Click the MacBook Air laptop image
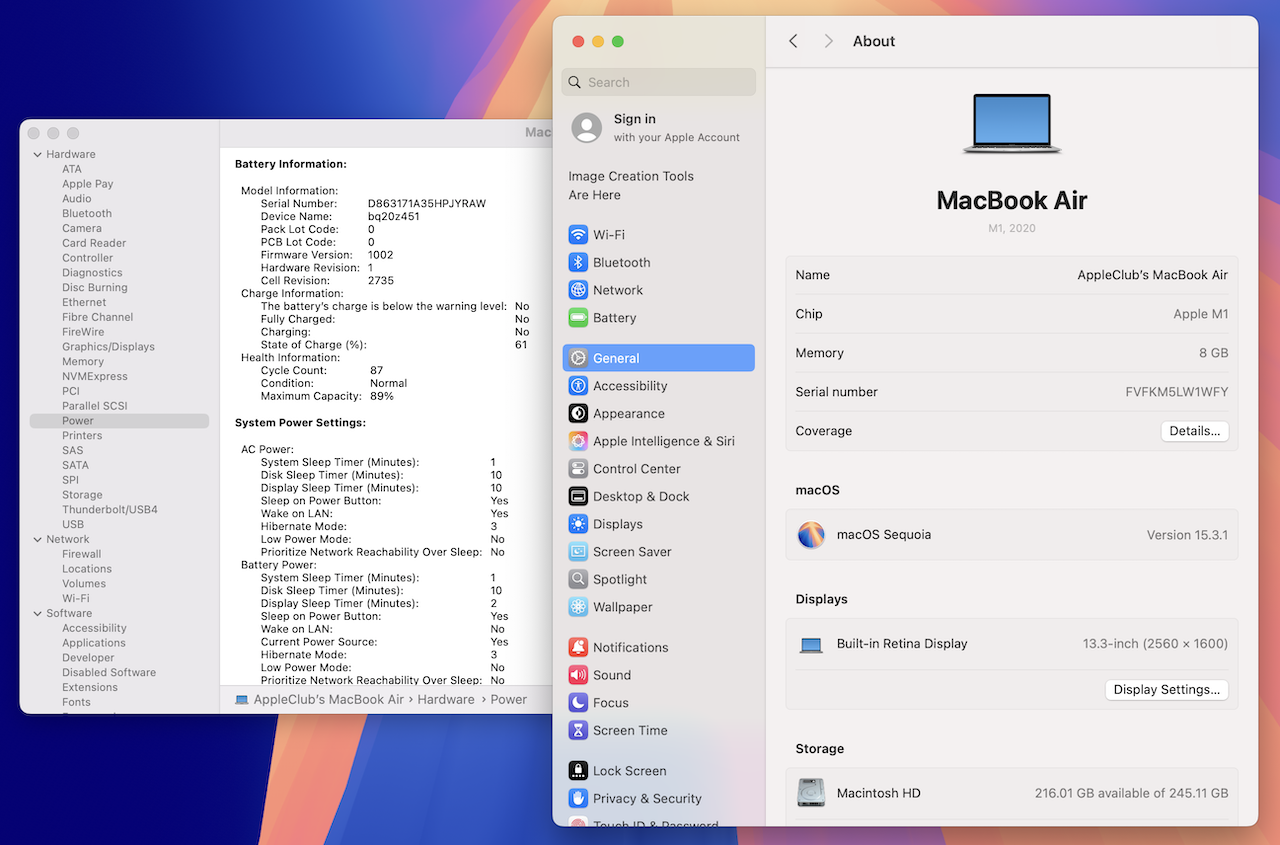 point(1012,124)
